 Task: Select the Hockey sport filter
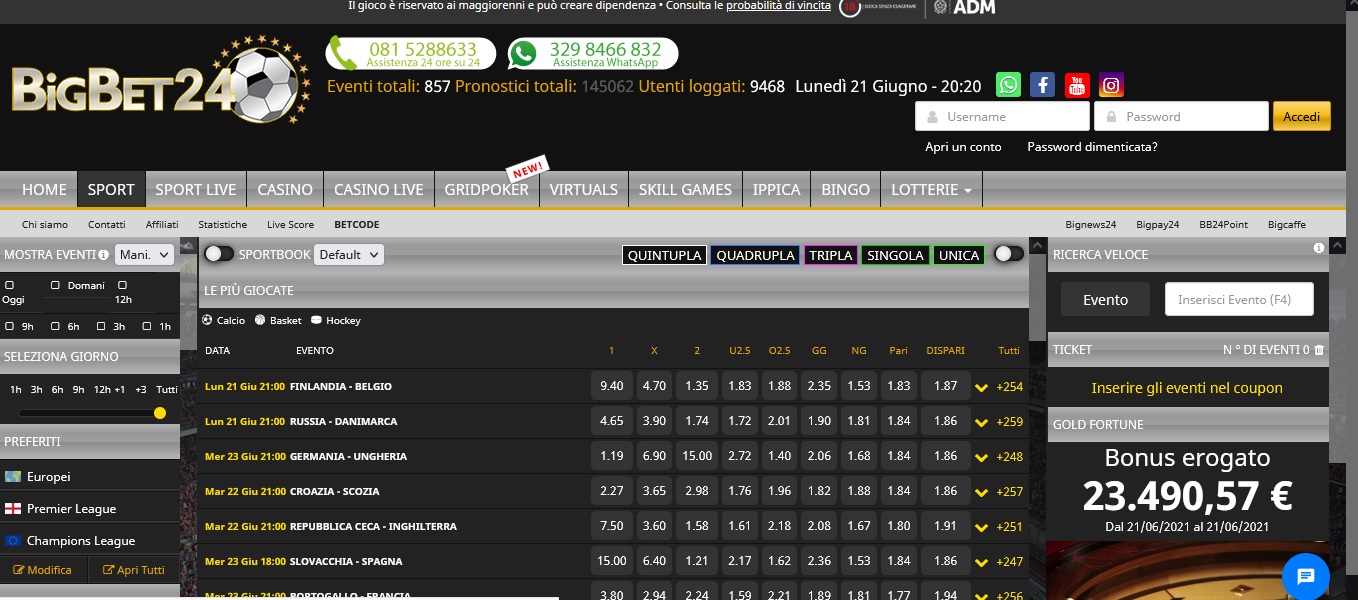coord(317,320)
